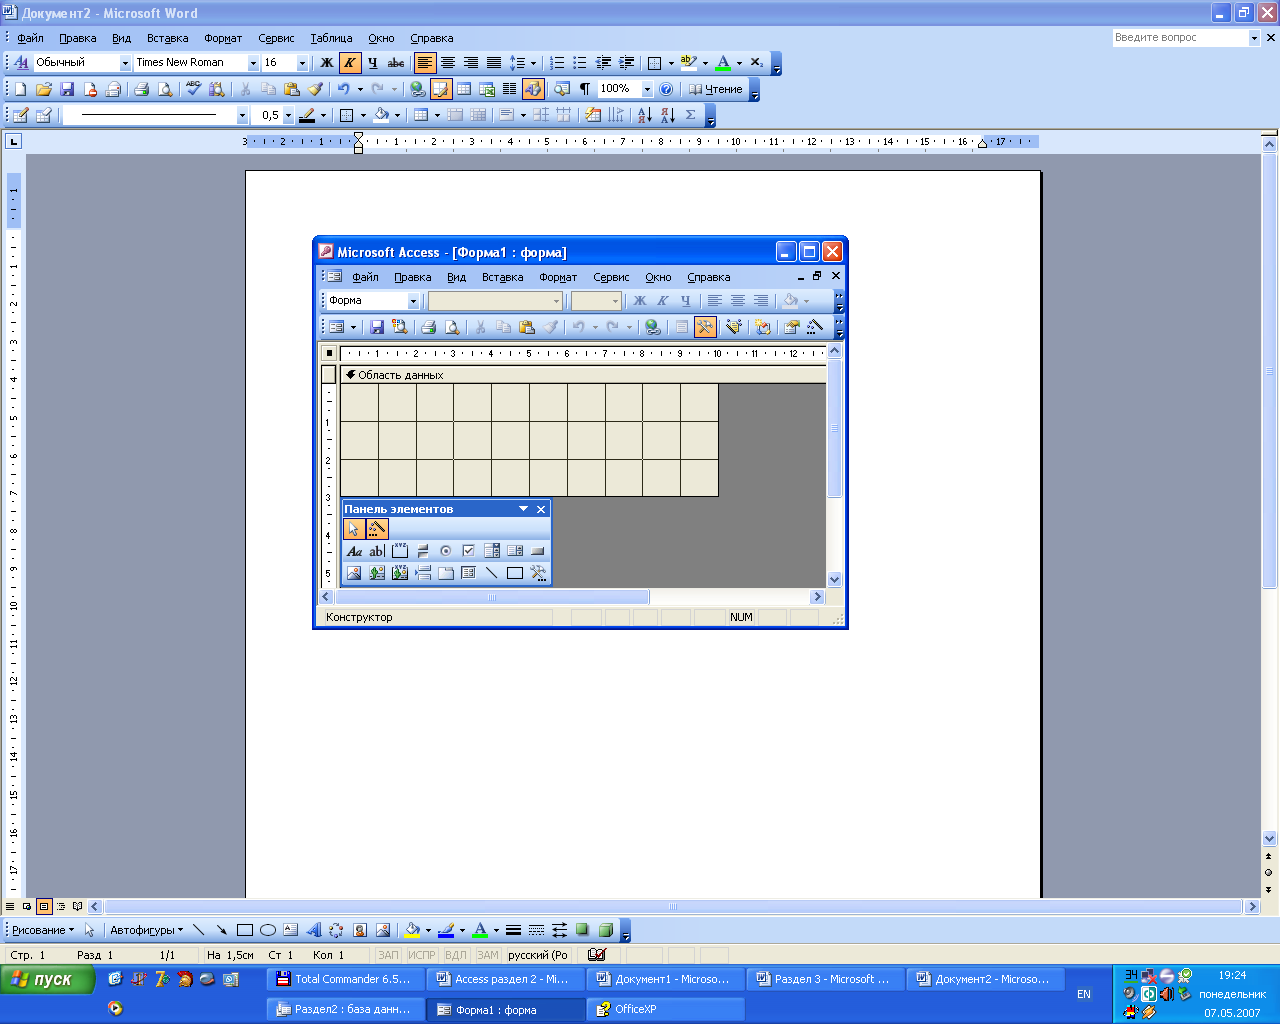Apply fill color bucket in drawing toolbar

pyautogui.click(x=412, y=930)
